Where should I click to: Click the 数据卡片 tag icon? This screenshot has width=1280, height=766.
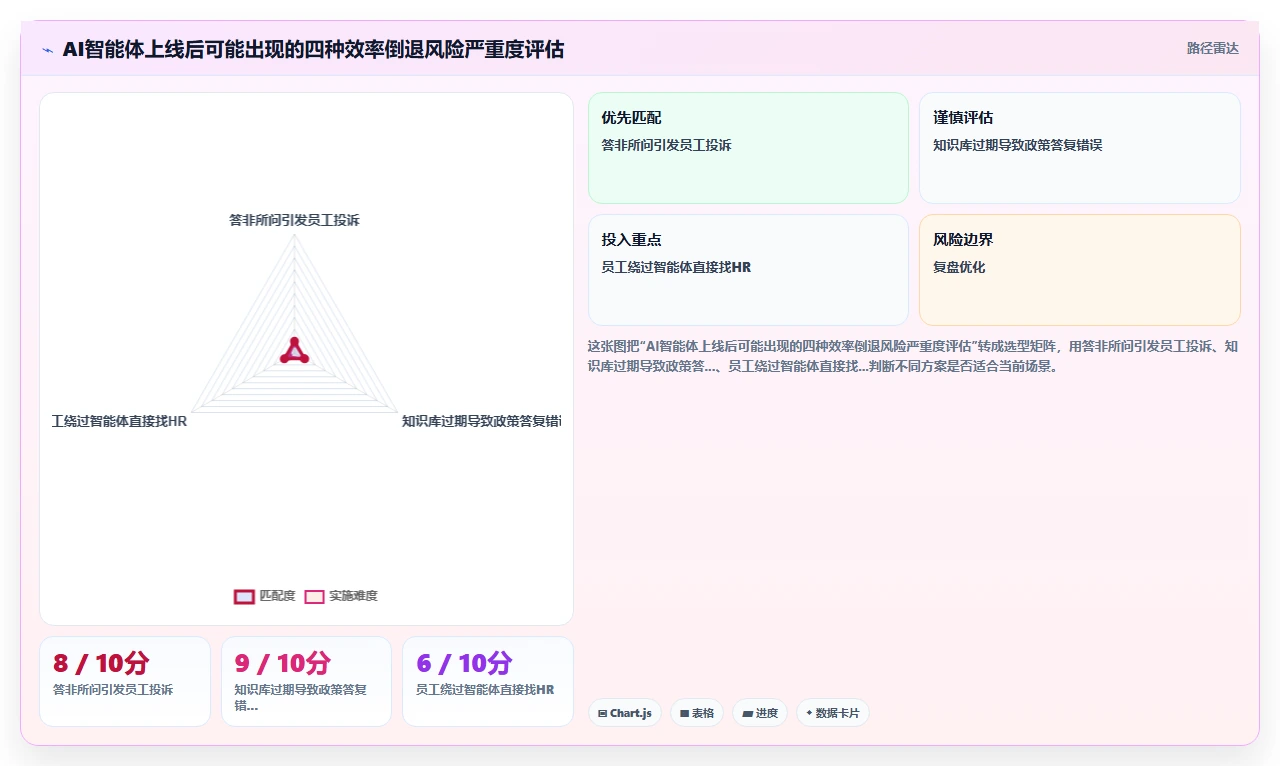tap(809, 713)
